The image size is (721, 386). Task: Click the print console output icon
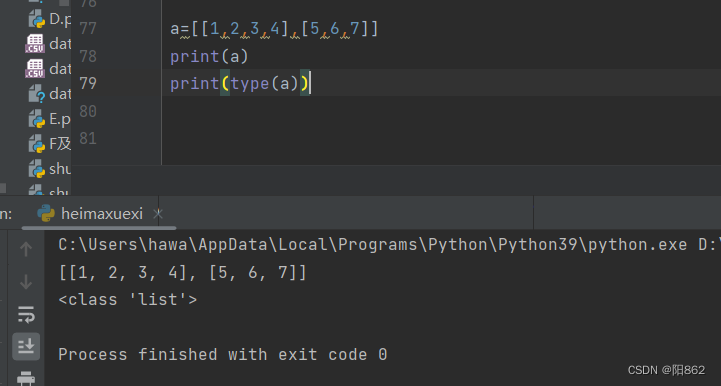(x=26, y=378)
